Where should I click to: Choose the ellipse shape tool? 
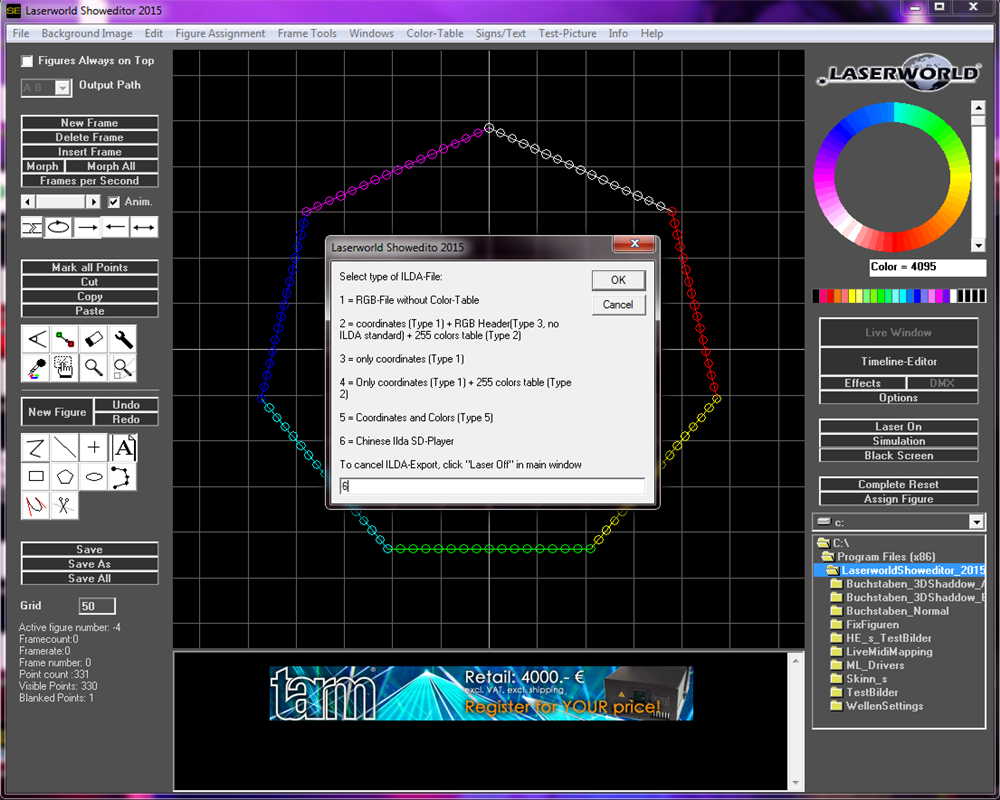click(94, 477)
